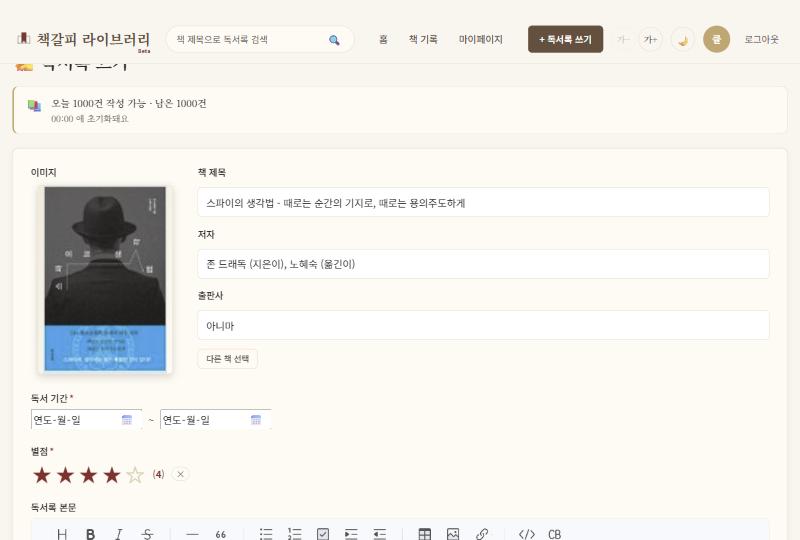Decrease font size with 가- button

[x=623, y=39]
